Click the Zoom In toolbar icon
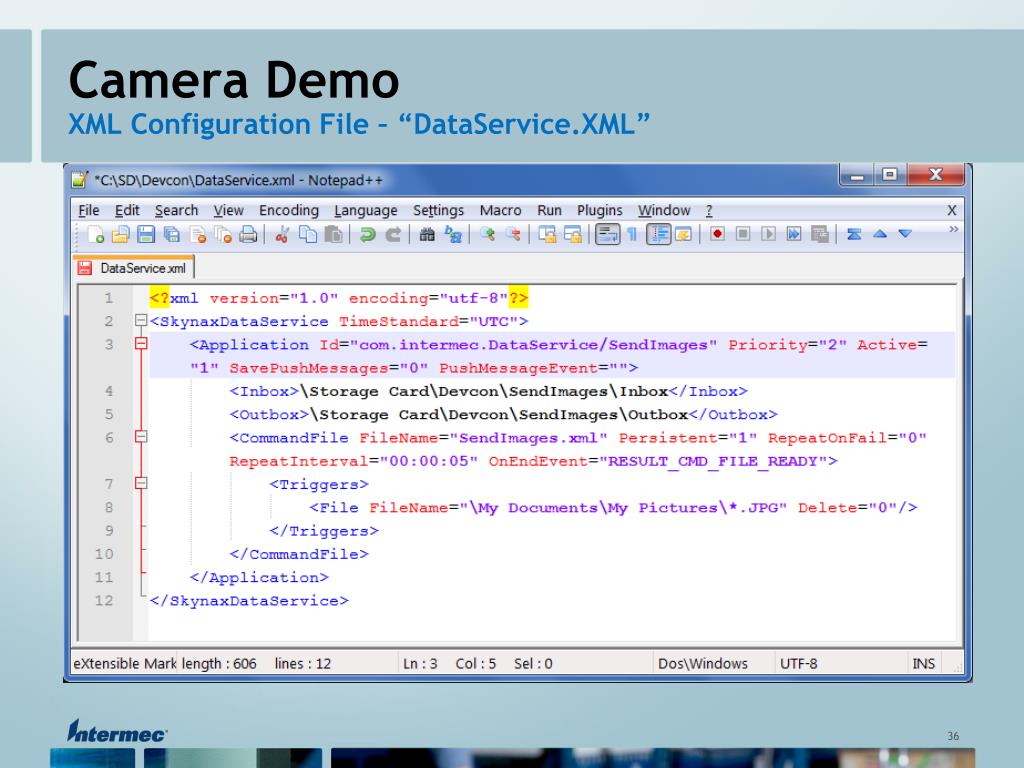Viewport: 1024px width, 768px height. coord(487,234)
